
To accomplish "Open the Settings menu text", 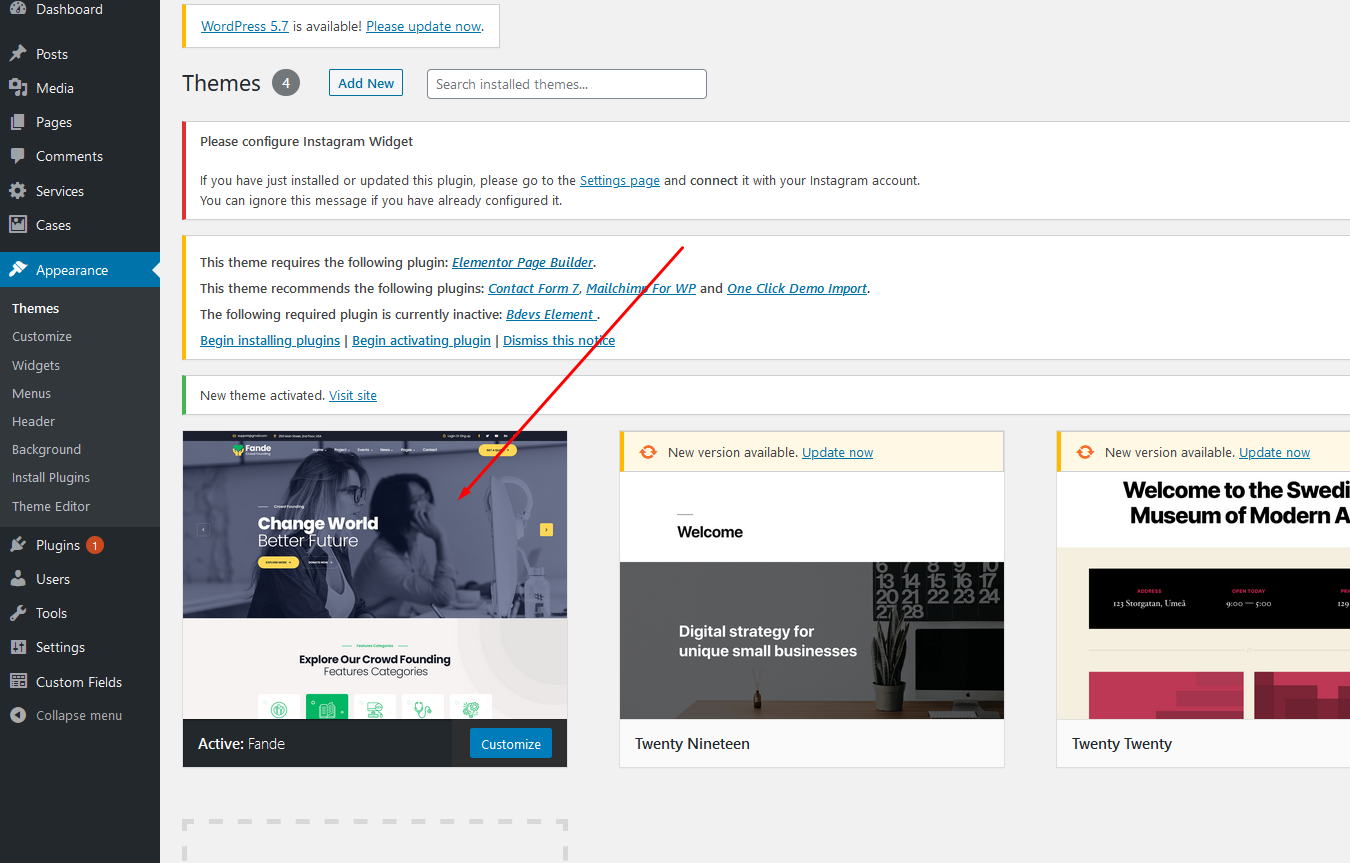I will point(60,647).
